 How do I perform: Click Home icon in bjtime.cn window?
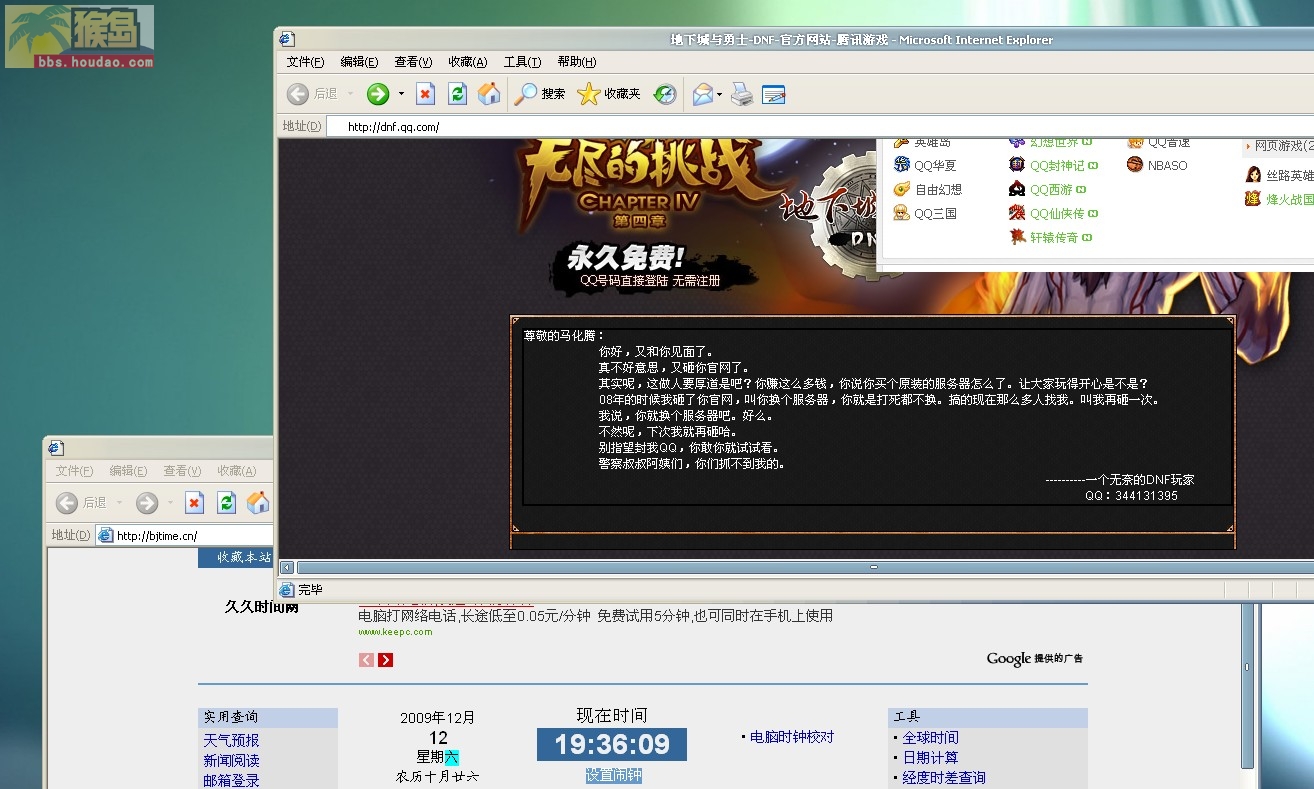[x=258, y=503]
